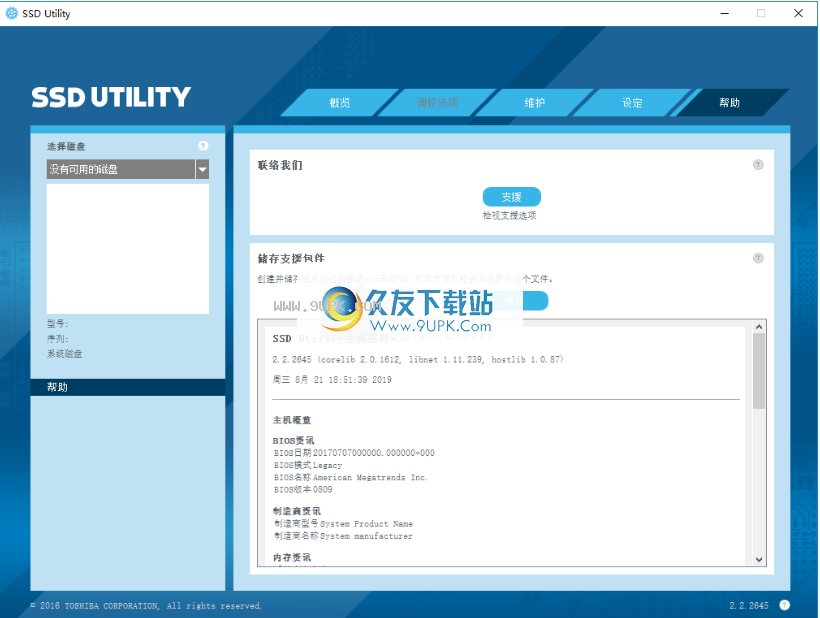Screen dimensions: 820x618
Task: Click the TOSHIBA CORPORATION copyright text
Action: tap(146, 605)
